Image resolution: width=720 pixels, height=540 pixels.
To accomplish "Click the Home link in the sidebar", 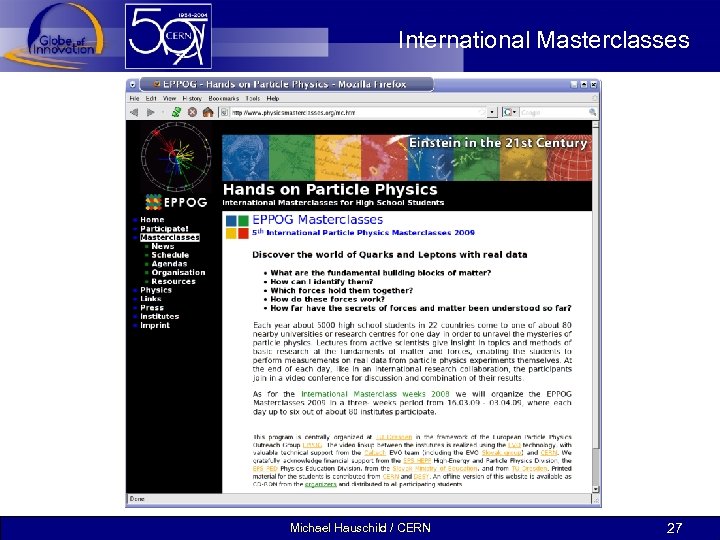I will [x=152, y=219].
